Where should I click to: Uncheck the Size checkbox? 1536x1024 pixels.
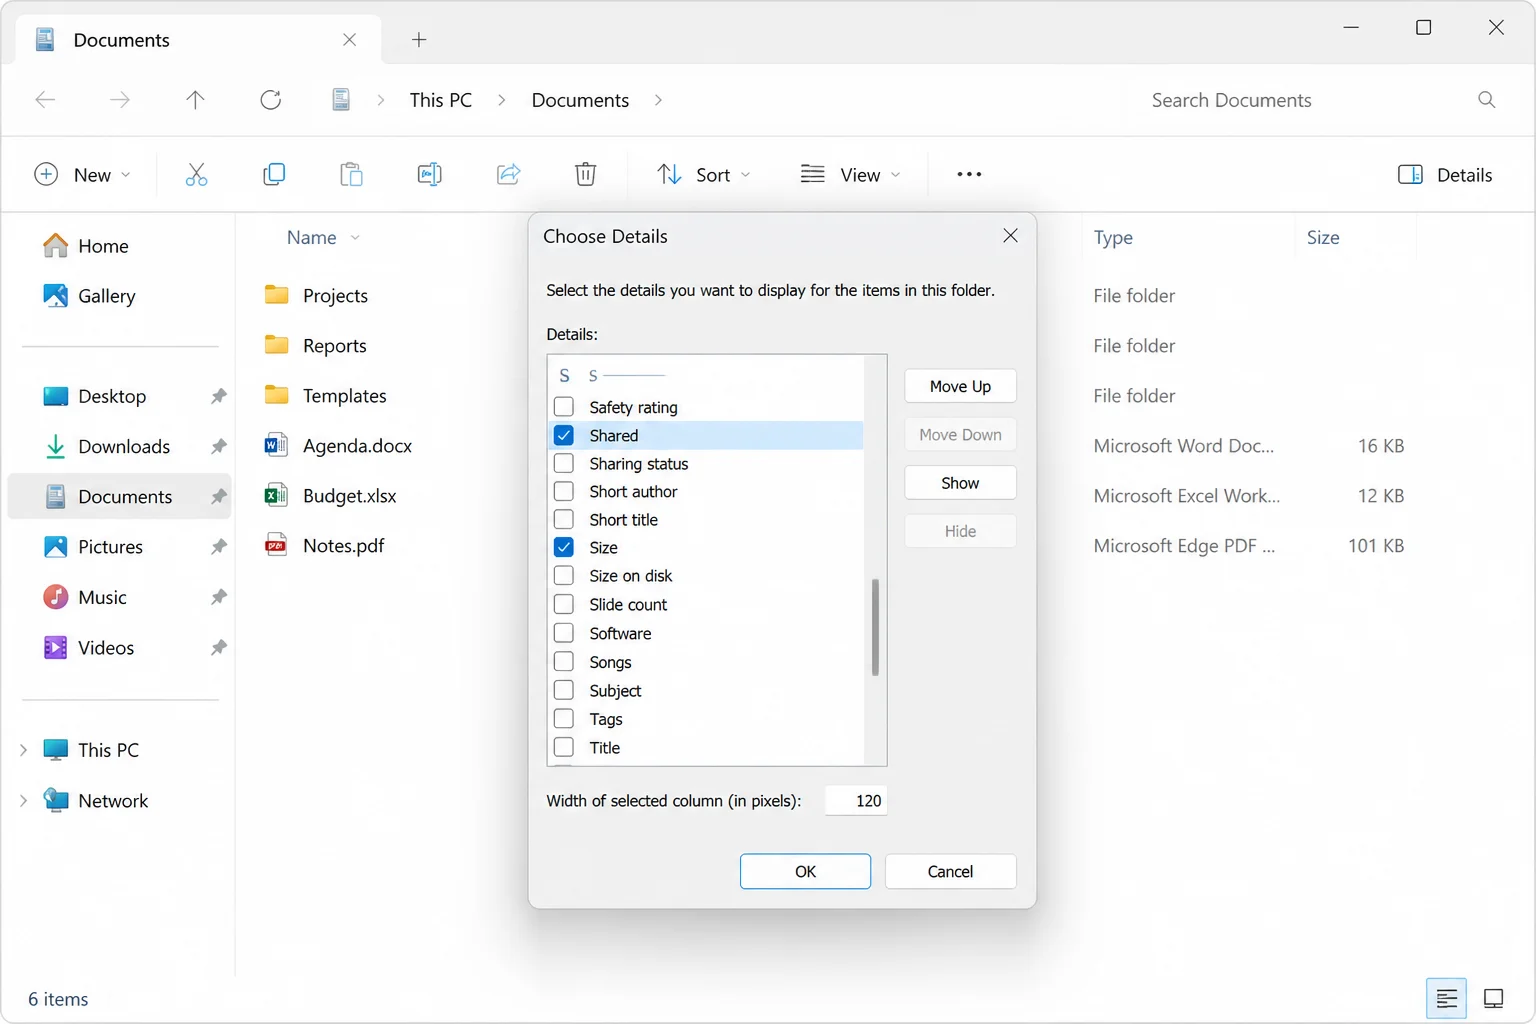click(x=564, y=547)
